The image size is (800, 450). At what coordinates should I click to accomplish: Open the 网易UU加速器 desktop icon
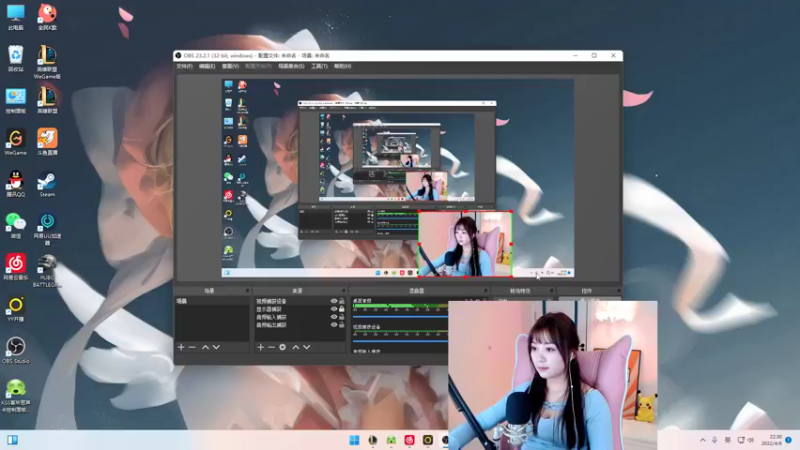tap(47, 229)
